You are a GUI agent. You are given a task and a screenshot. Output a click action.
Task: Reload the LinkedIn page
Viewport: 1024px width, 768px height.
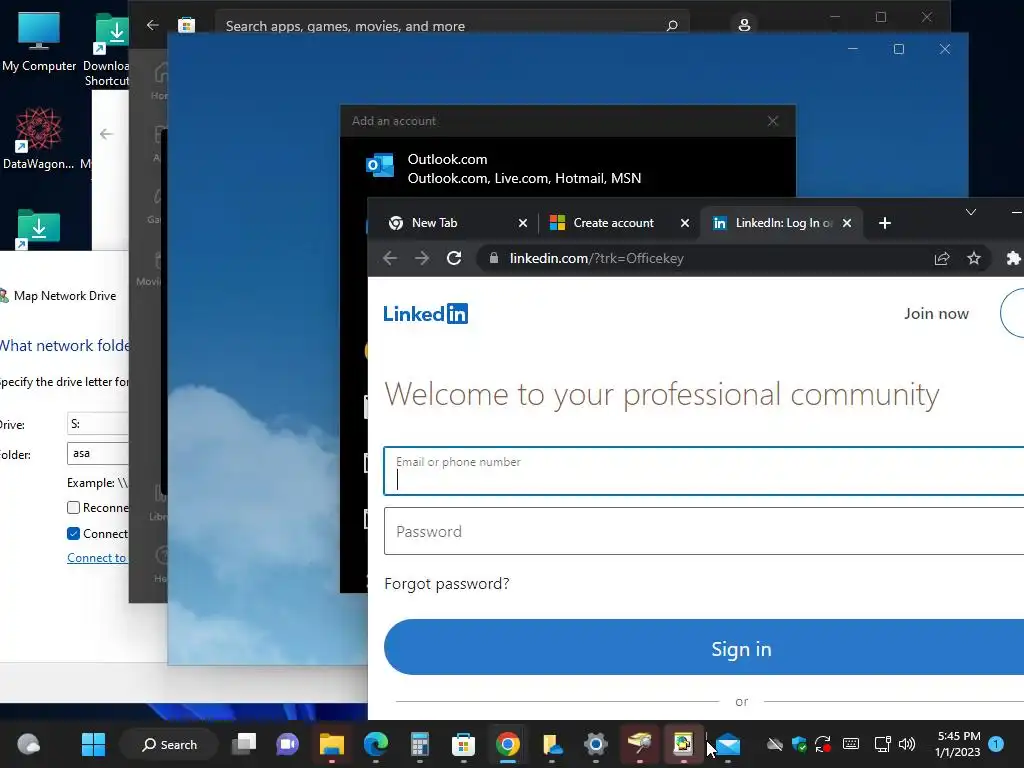[454, 259]
